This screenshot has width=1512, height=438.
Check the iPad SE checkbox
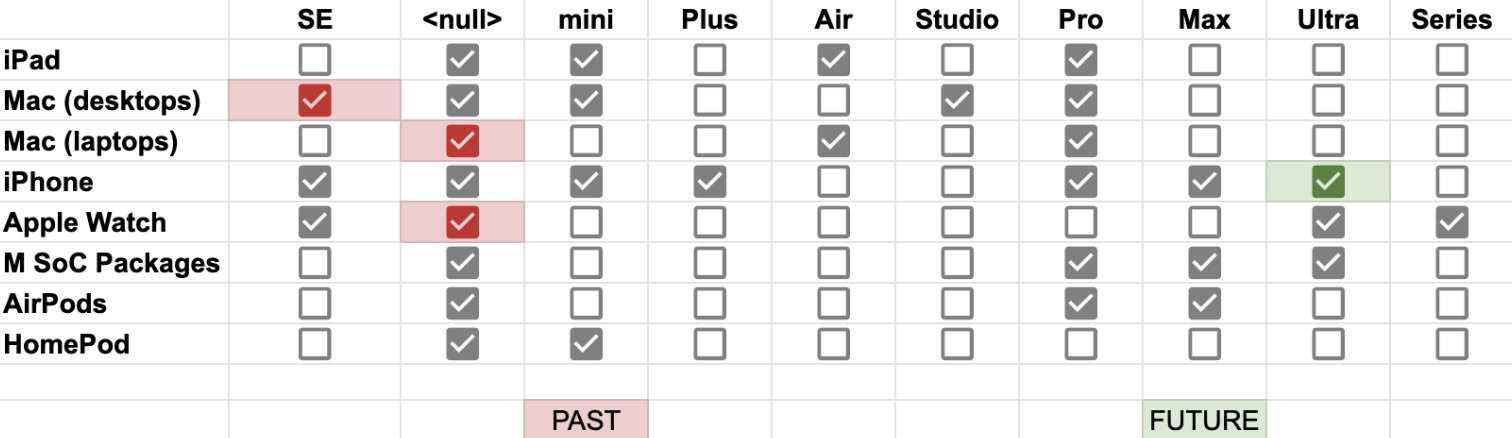coord(315,61)
